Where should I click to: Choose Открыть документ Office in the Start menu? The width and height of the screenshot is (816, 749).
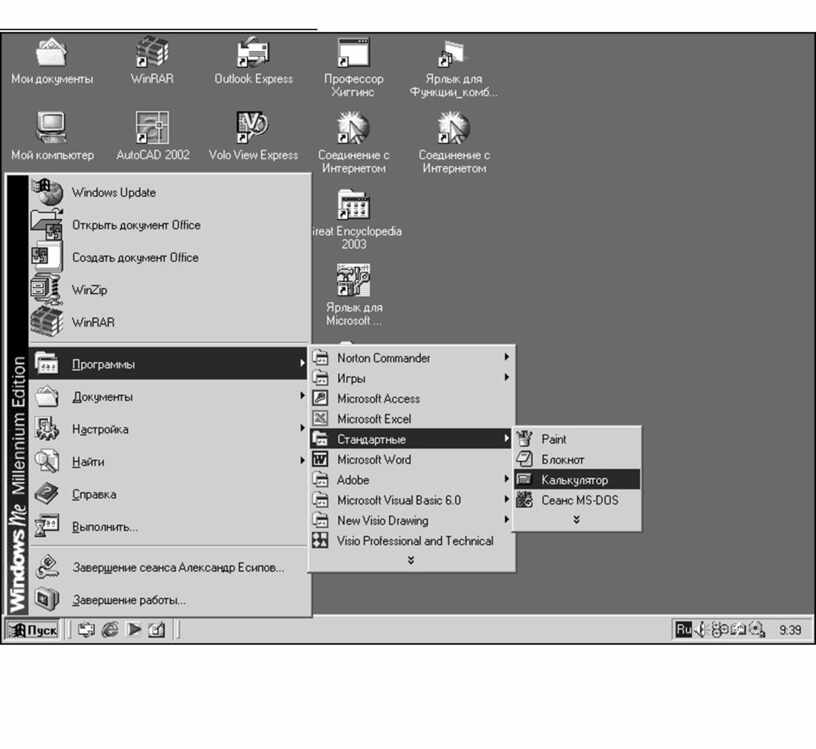(168, 225)
